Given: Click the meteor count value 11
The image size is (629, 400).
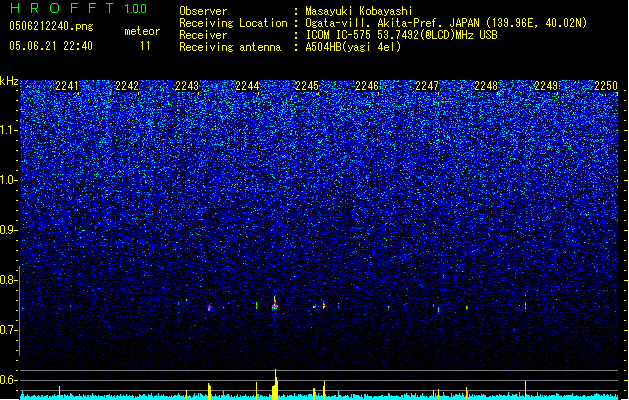Looking at the screenshot, I should pyautogui.click(x=145, y=46).
